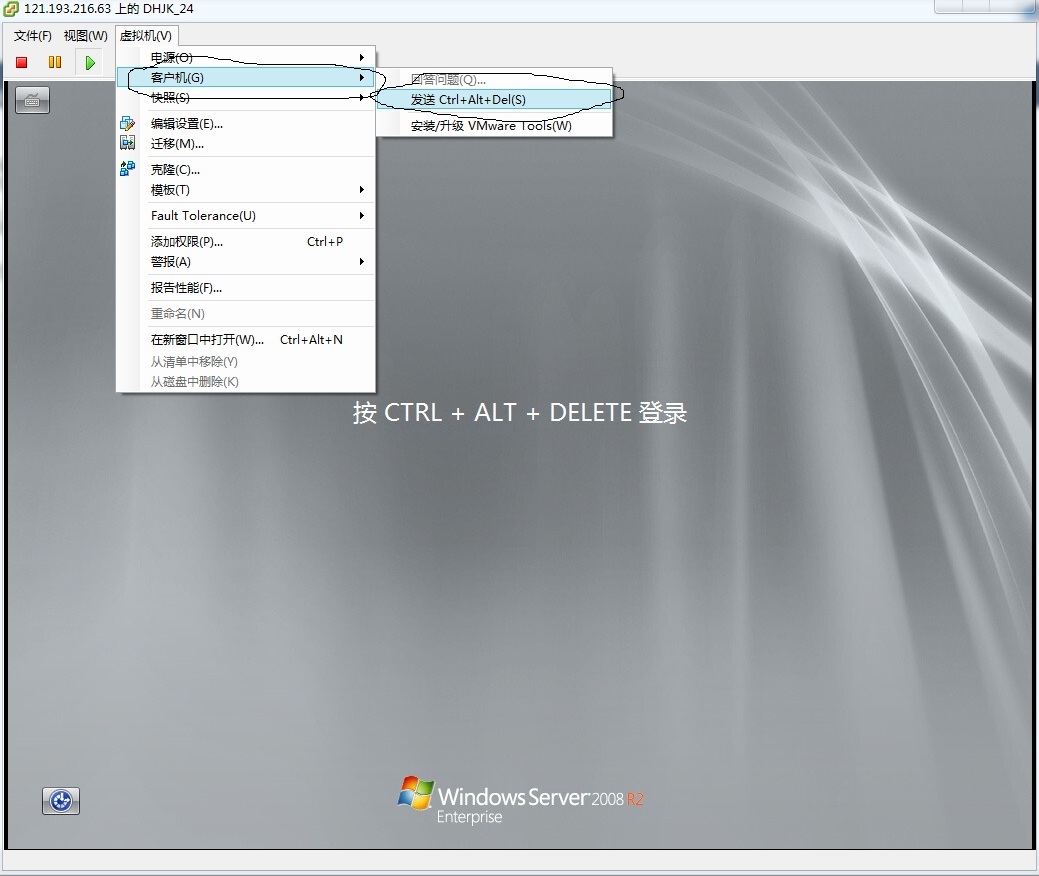Click the 迁移 migrate icon in the menu
This screenshot has height=876, width=1039.
tap(127, 143)
